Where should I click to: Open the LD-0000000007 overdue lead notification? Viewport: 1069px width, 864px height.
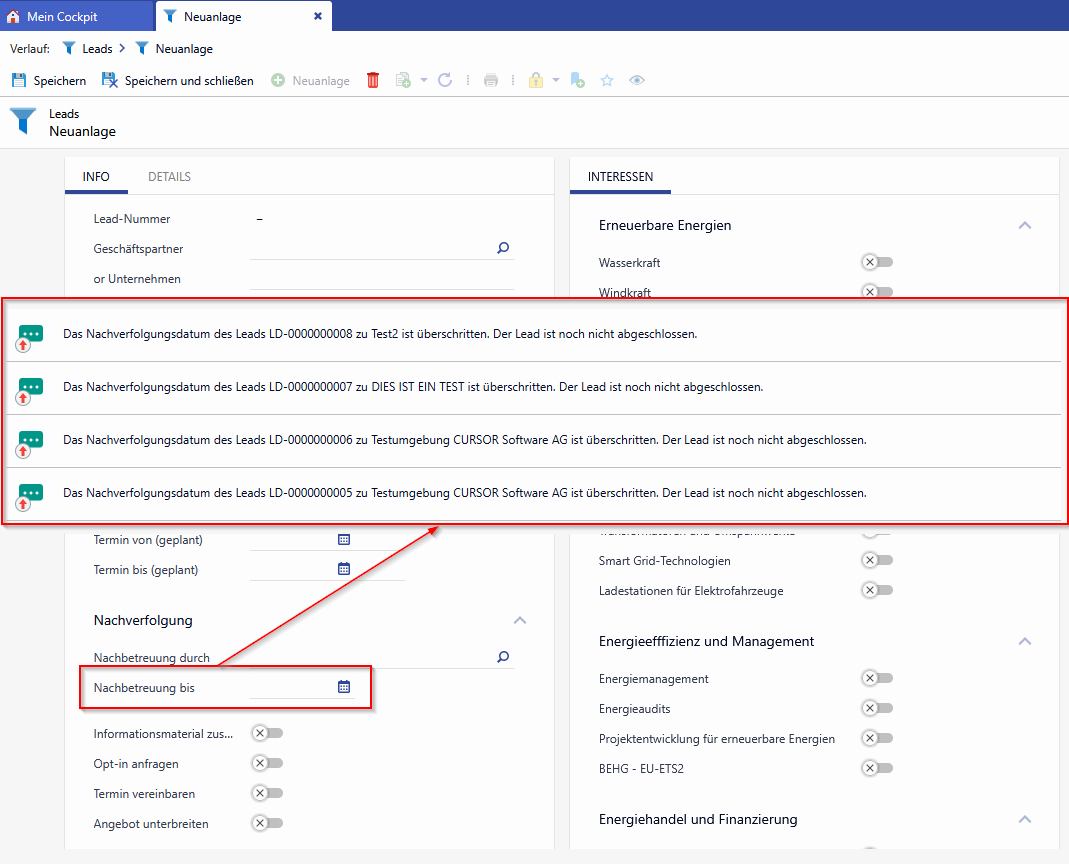[412, 387]
